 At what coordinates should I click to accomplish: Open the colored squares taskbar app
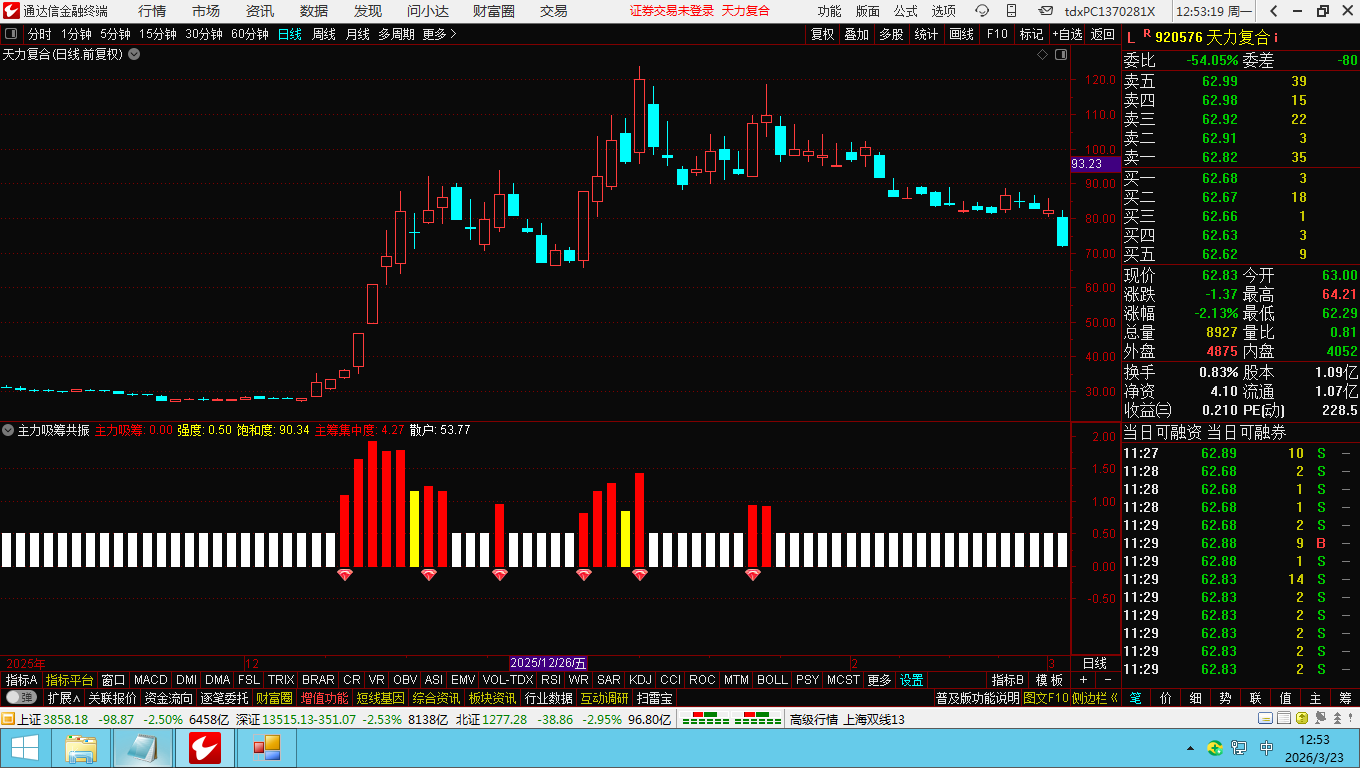pos(266,748)
